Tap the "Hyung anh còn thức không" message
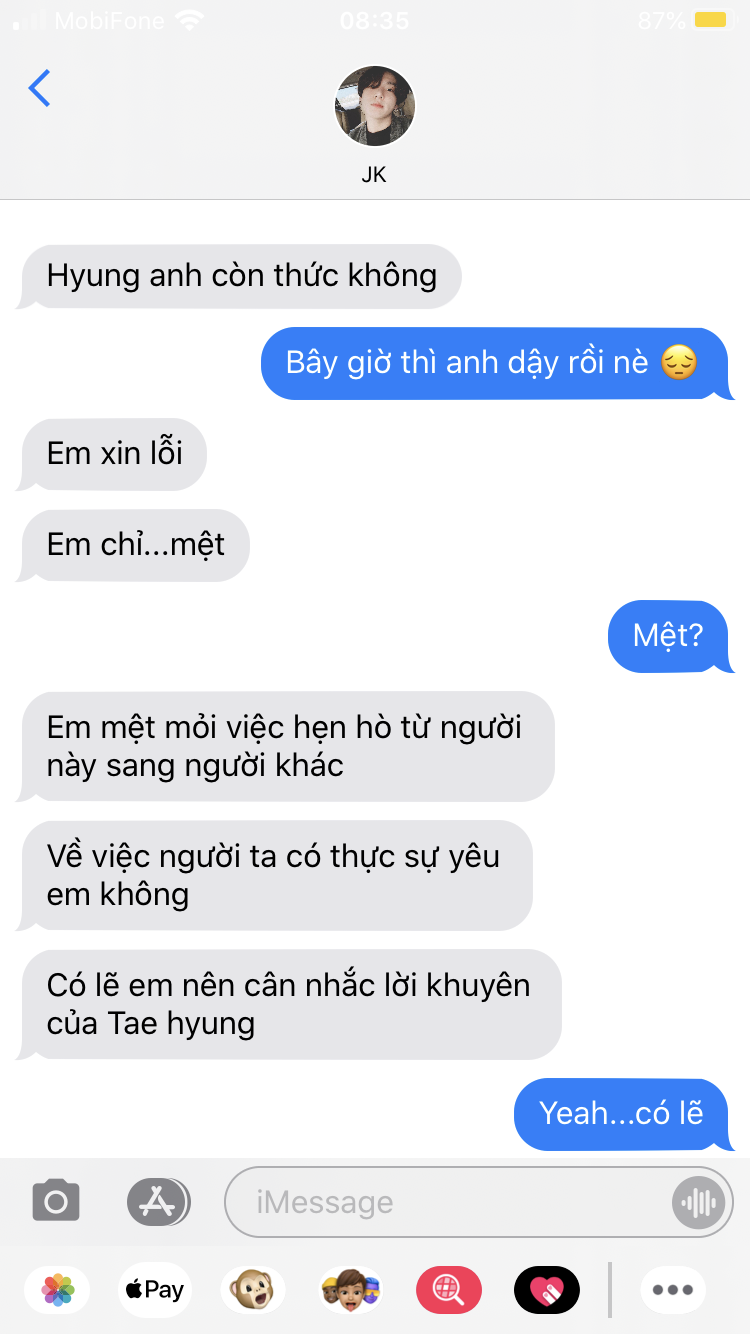Viewport: 750px width, 1334px height. [240, 275]
